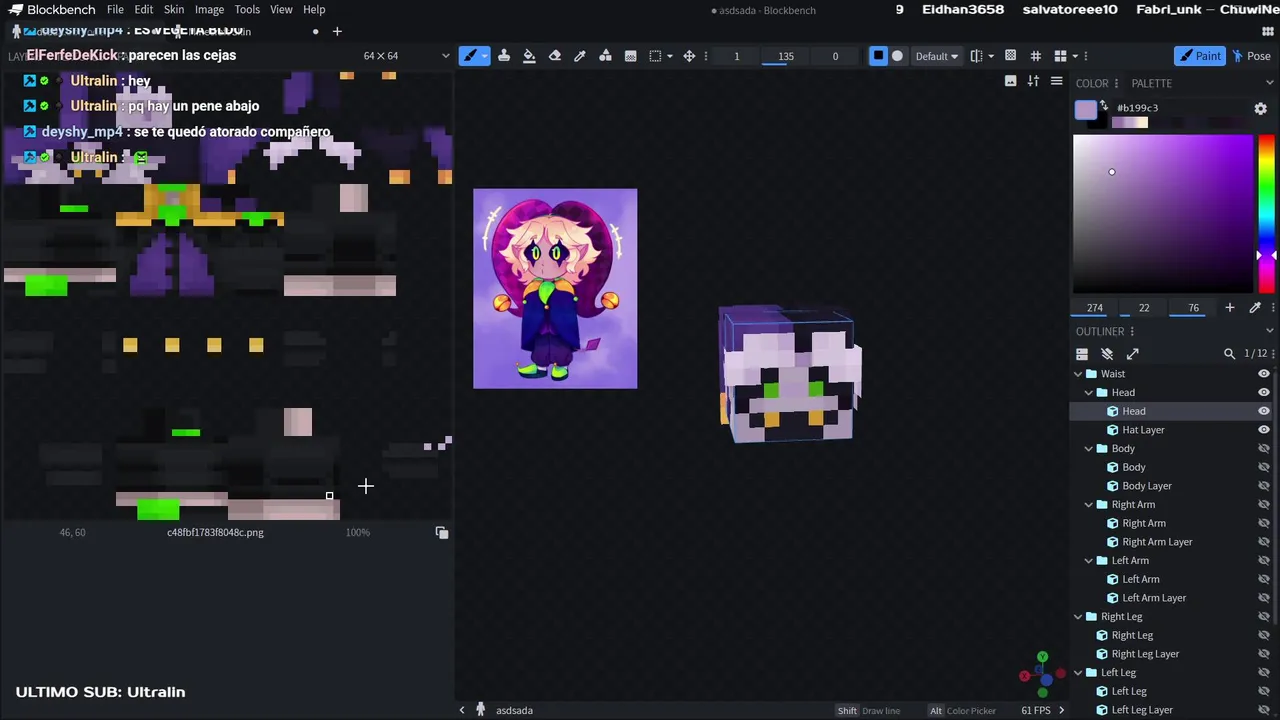Viewport: 1280px width, 720px height.
Task: Open selection tool mode dropdown arrow
Action: click(669, 56)
